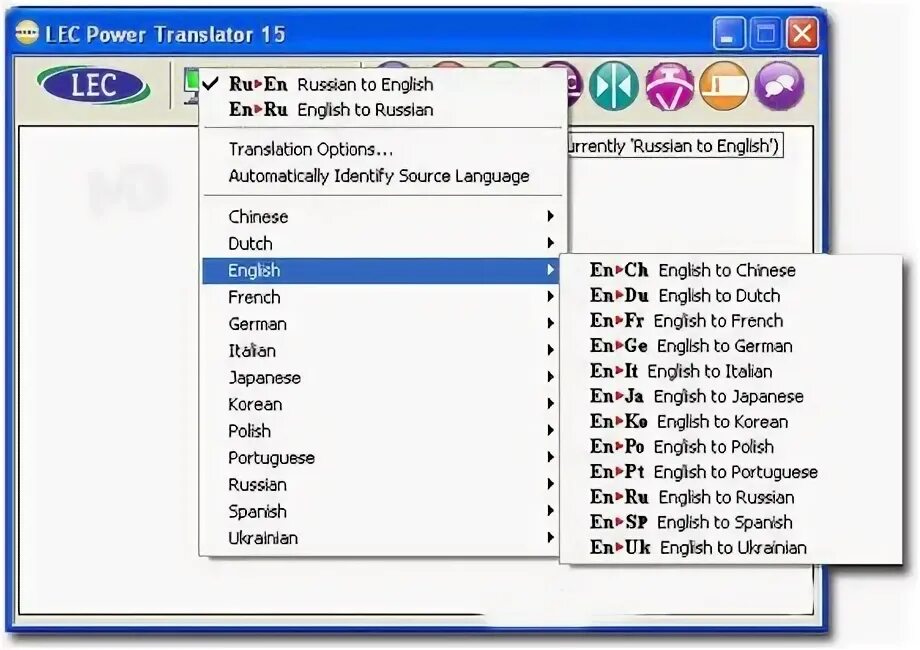Click the purple speech bubbles chat icon
The width and height of the screenshot is (920, 650).
(x=779, y=86)
